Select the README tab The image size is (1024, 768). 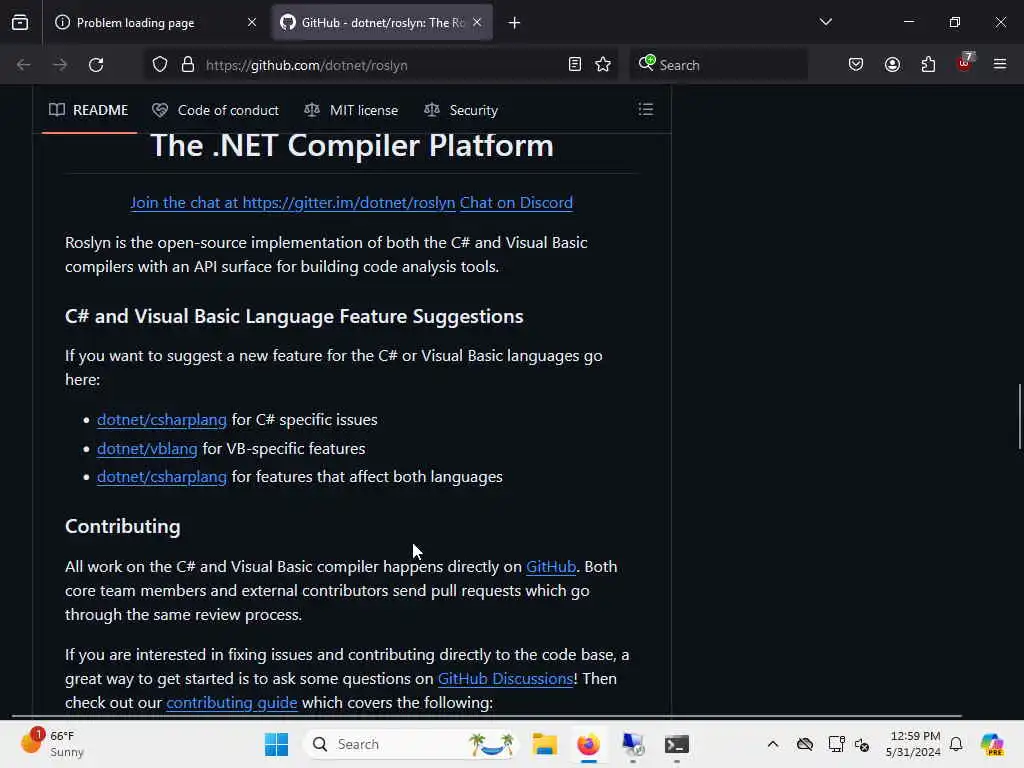[x=89, y=110]
